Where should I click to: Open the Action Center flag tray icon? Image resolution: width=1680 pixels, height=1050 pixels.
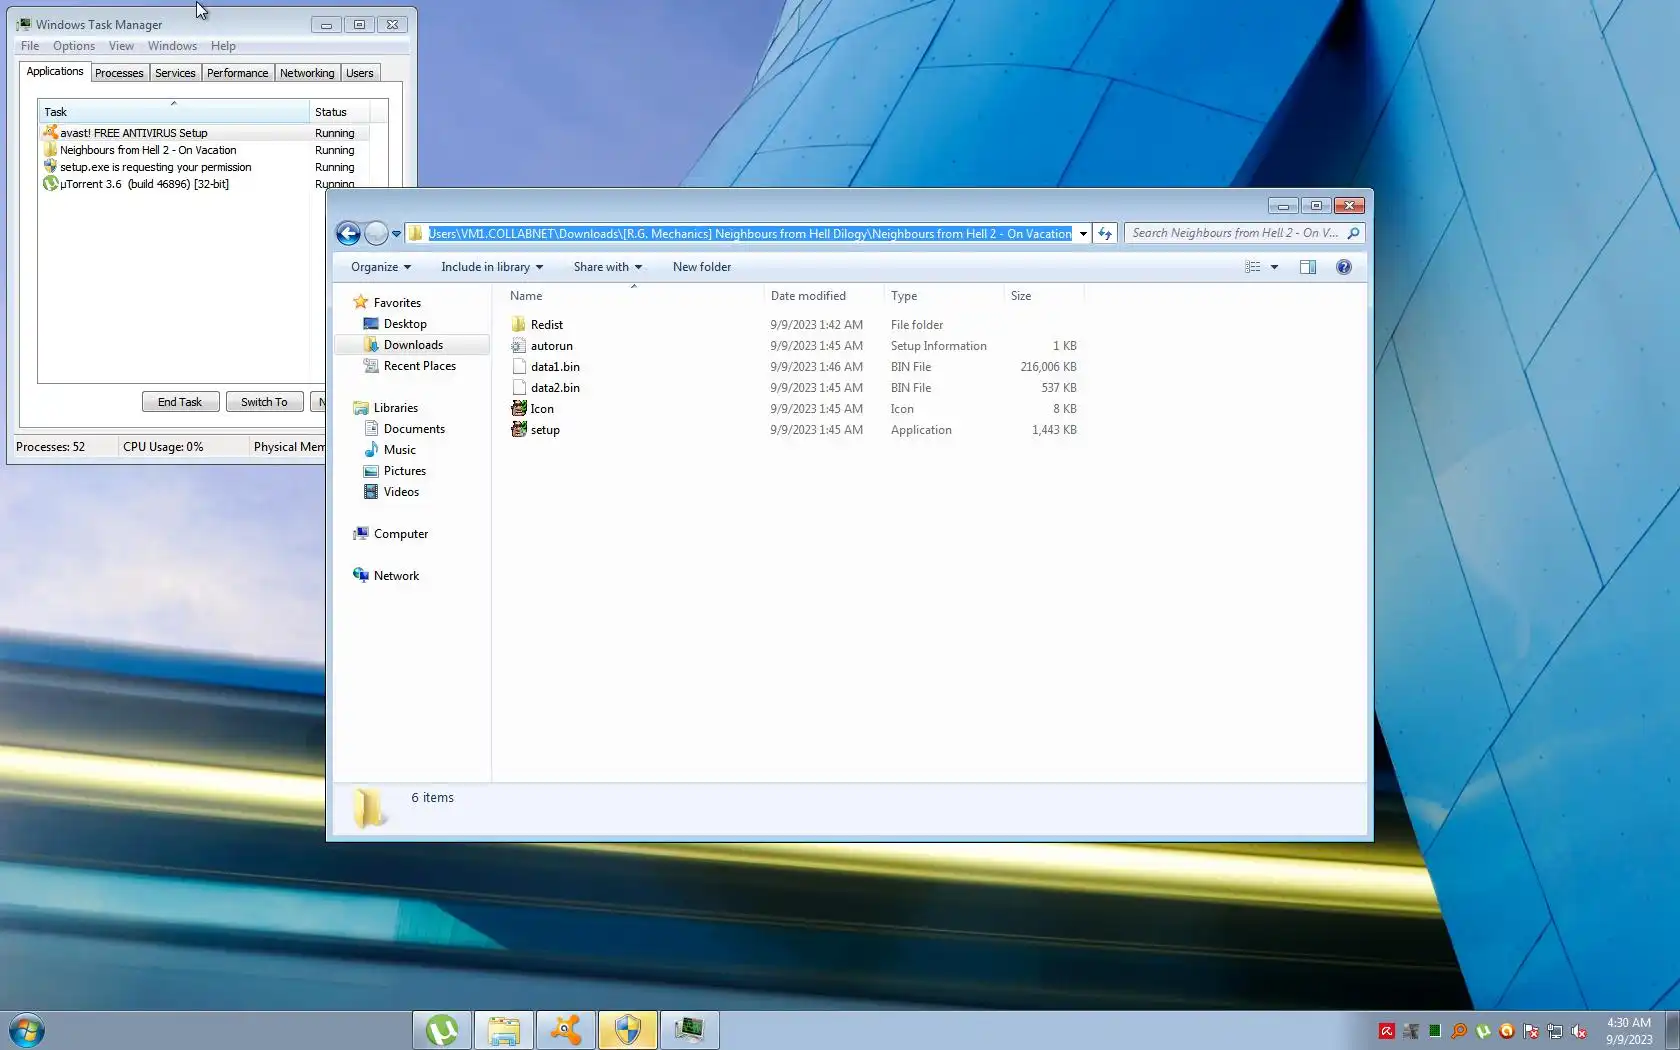coord(1531,1031)
